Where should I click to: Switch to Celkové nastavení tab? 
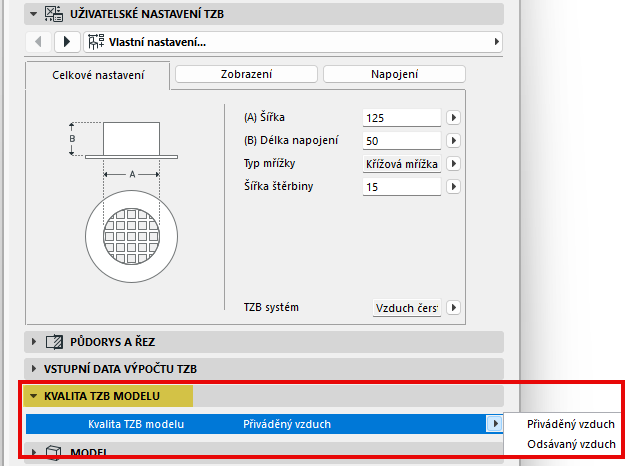tap(98, 75)
